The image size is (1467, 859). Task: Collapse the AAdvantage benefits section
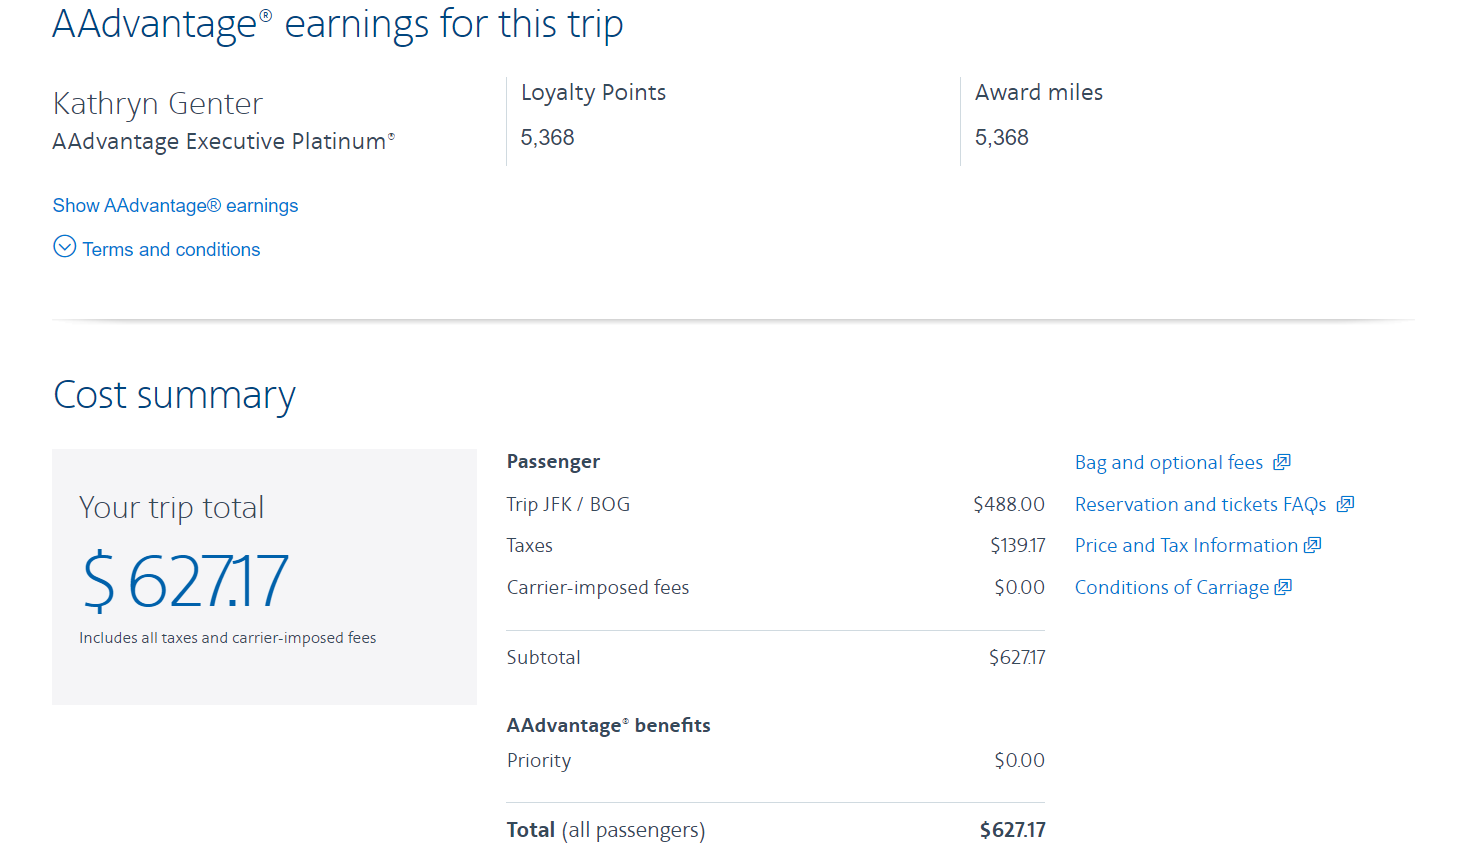(609, 725)
